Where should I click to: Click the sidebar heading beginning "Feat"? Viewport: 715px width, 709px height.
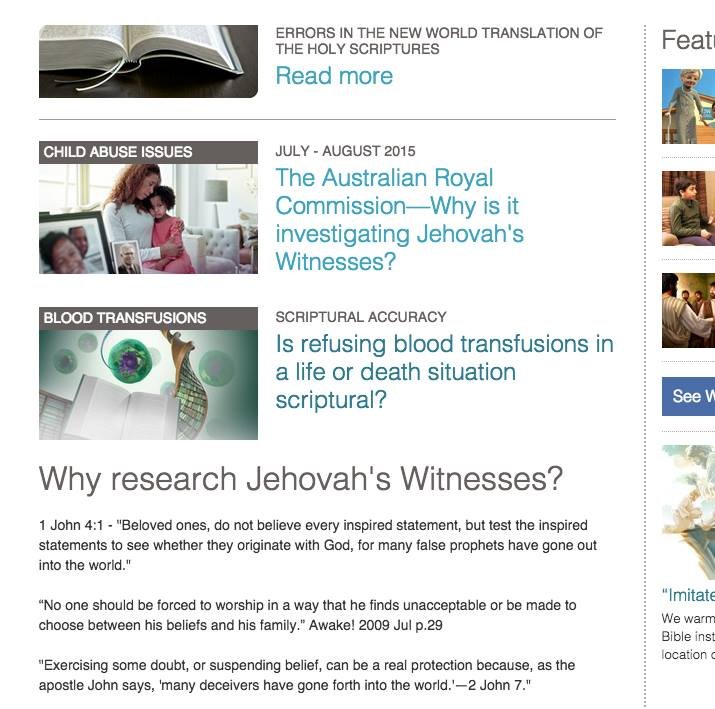click(x=689, y=40)
